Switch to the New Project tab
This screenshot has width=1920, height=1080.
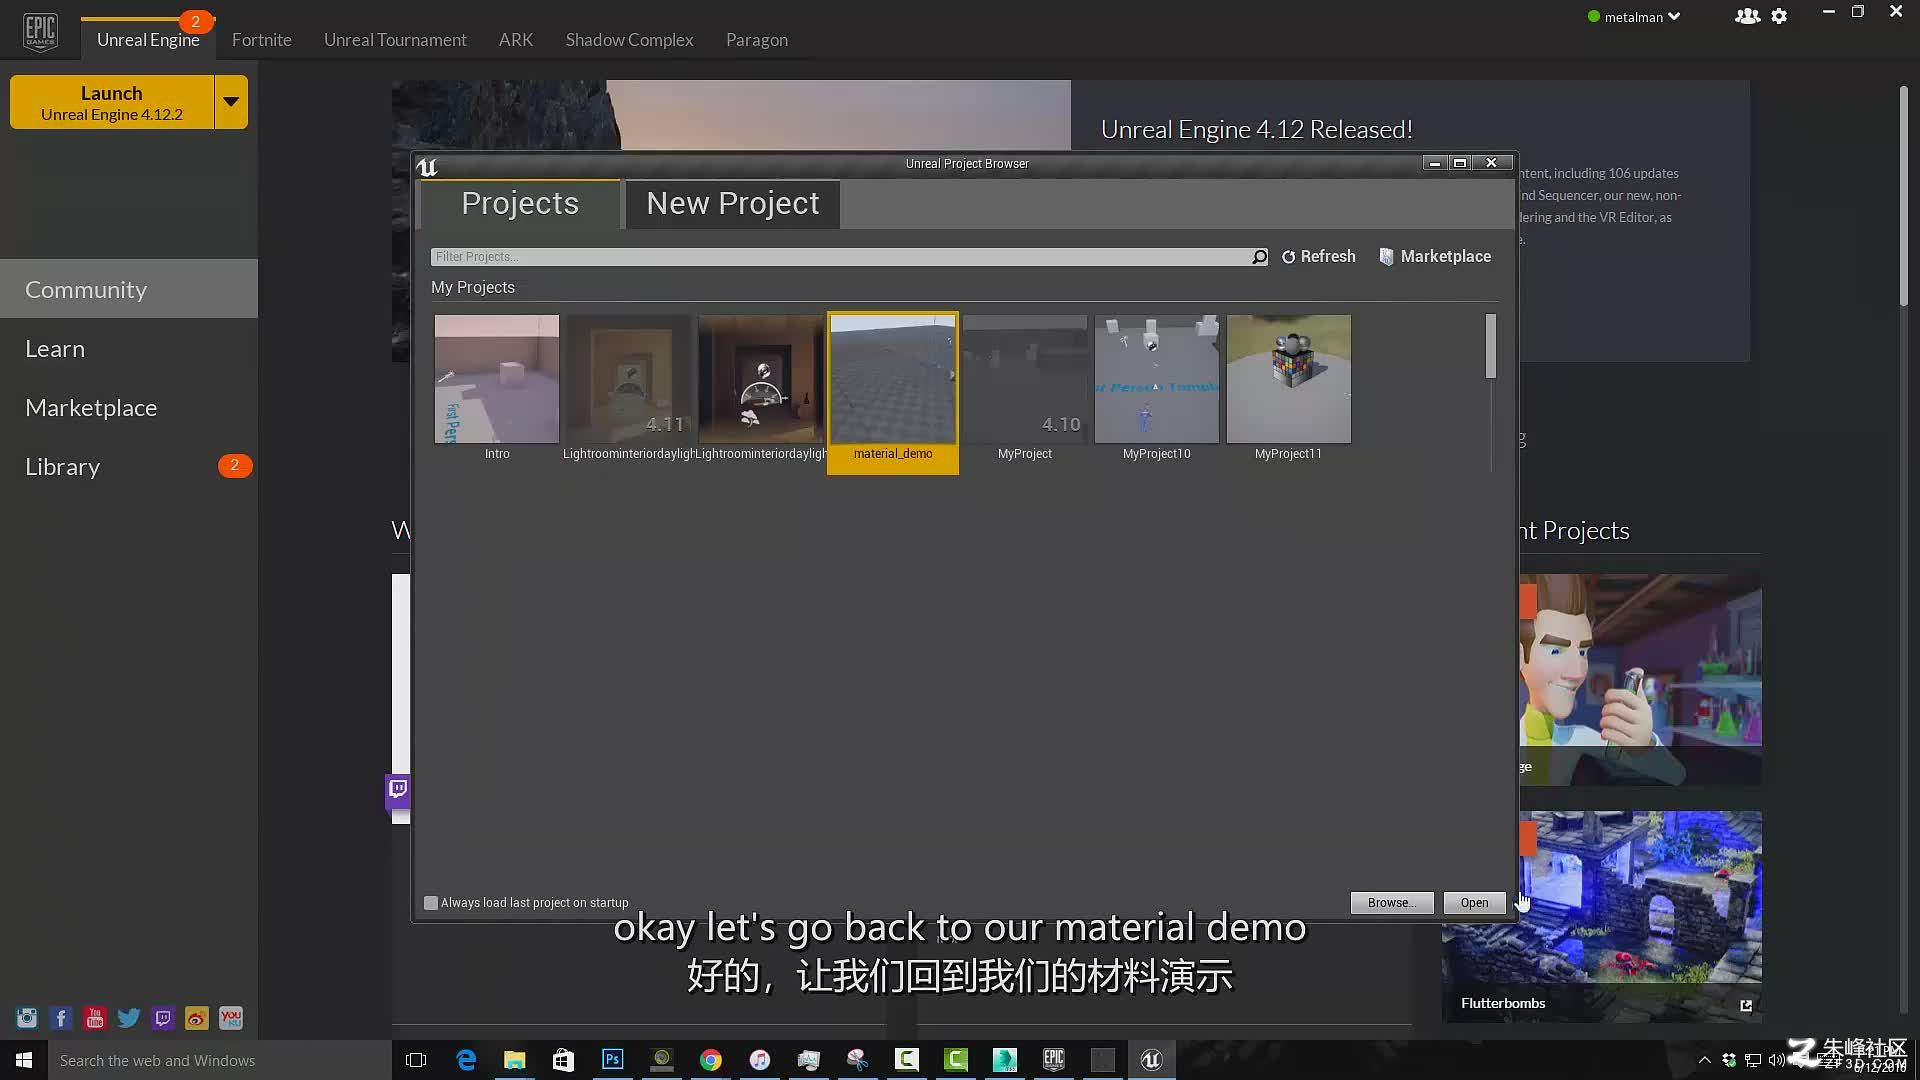click(x=733, y=204)
